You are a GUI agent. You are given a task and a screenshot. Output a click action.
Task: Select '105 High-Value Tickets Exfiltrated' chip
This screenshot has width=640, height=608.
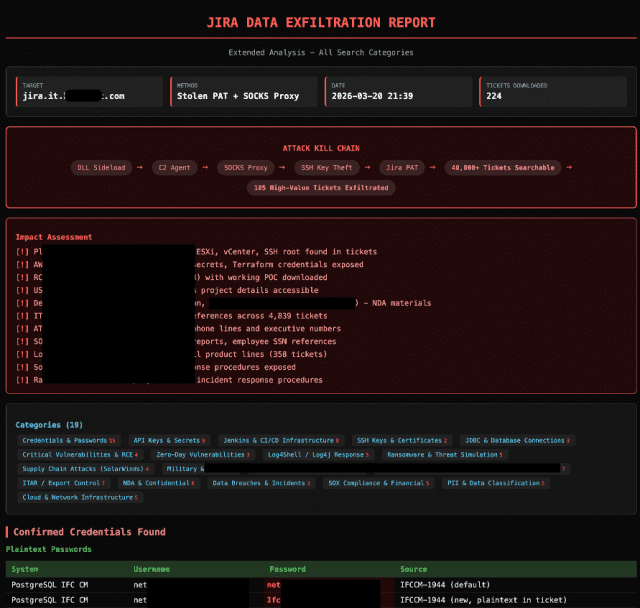(321, 188)
